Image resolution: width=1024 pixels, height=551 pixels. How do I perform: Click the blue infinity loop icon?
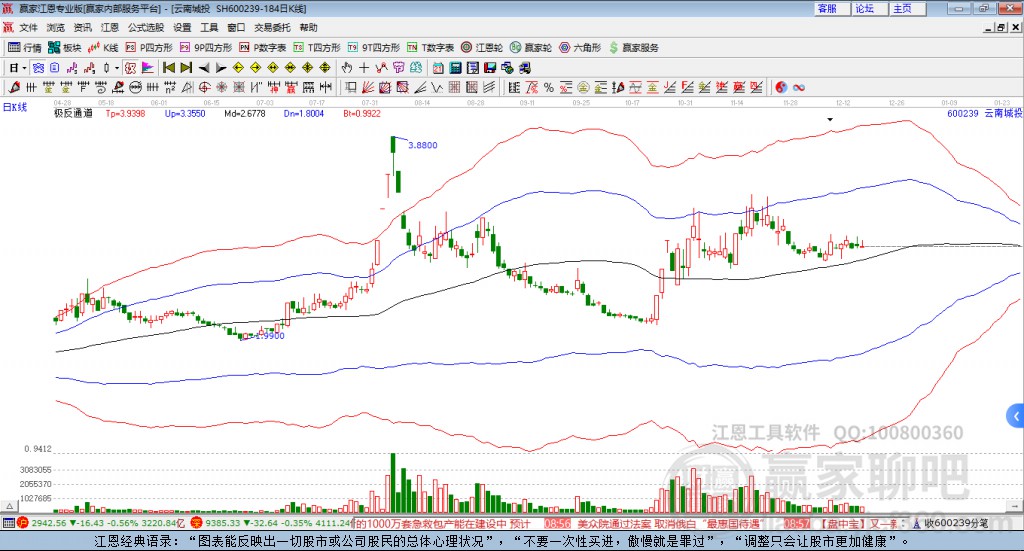tap(799, 87)
